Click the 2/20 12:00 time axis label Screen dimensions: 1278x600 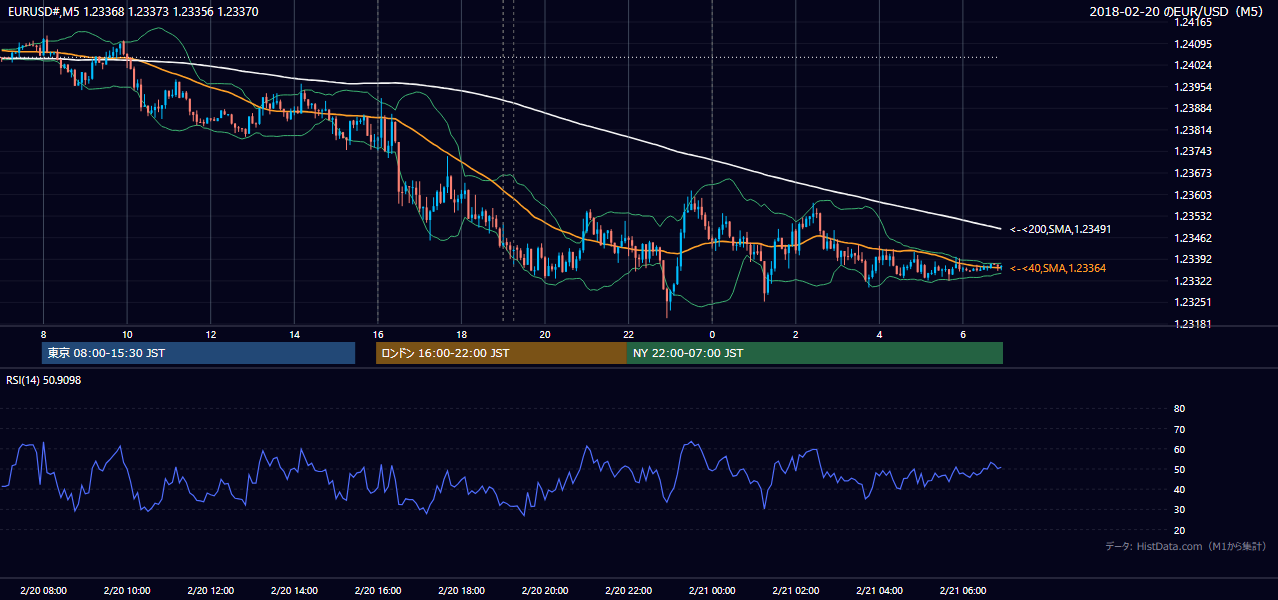click(210, 590)
